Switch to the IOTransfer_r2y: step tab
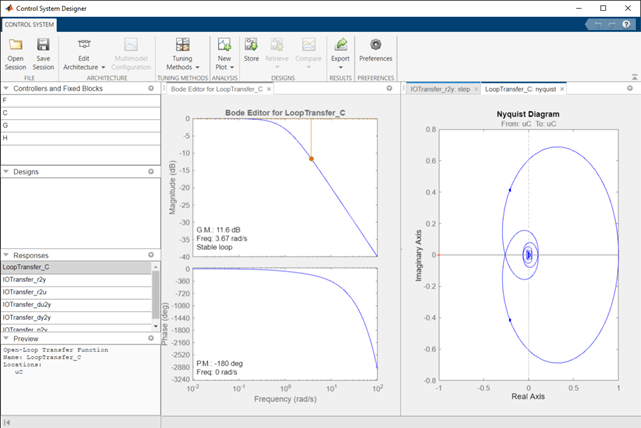 [440, 89]
